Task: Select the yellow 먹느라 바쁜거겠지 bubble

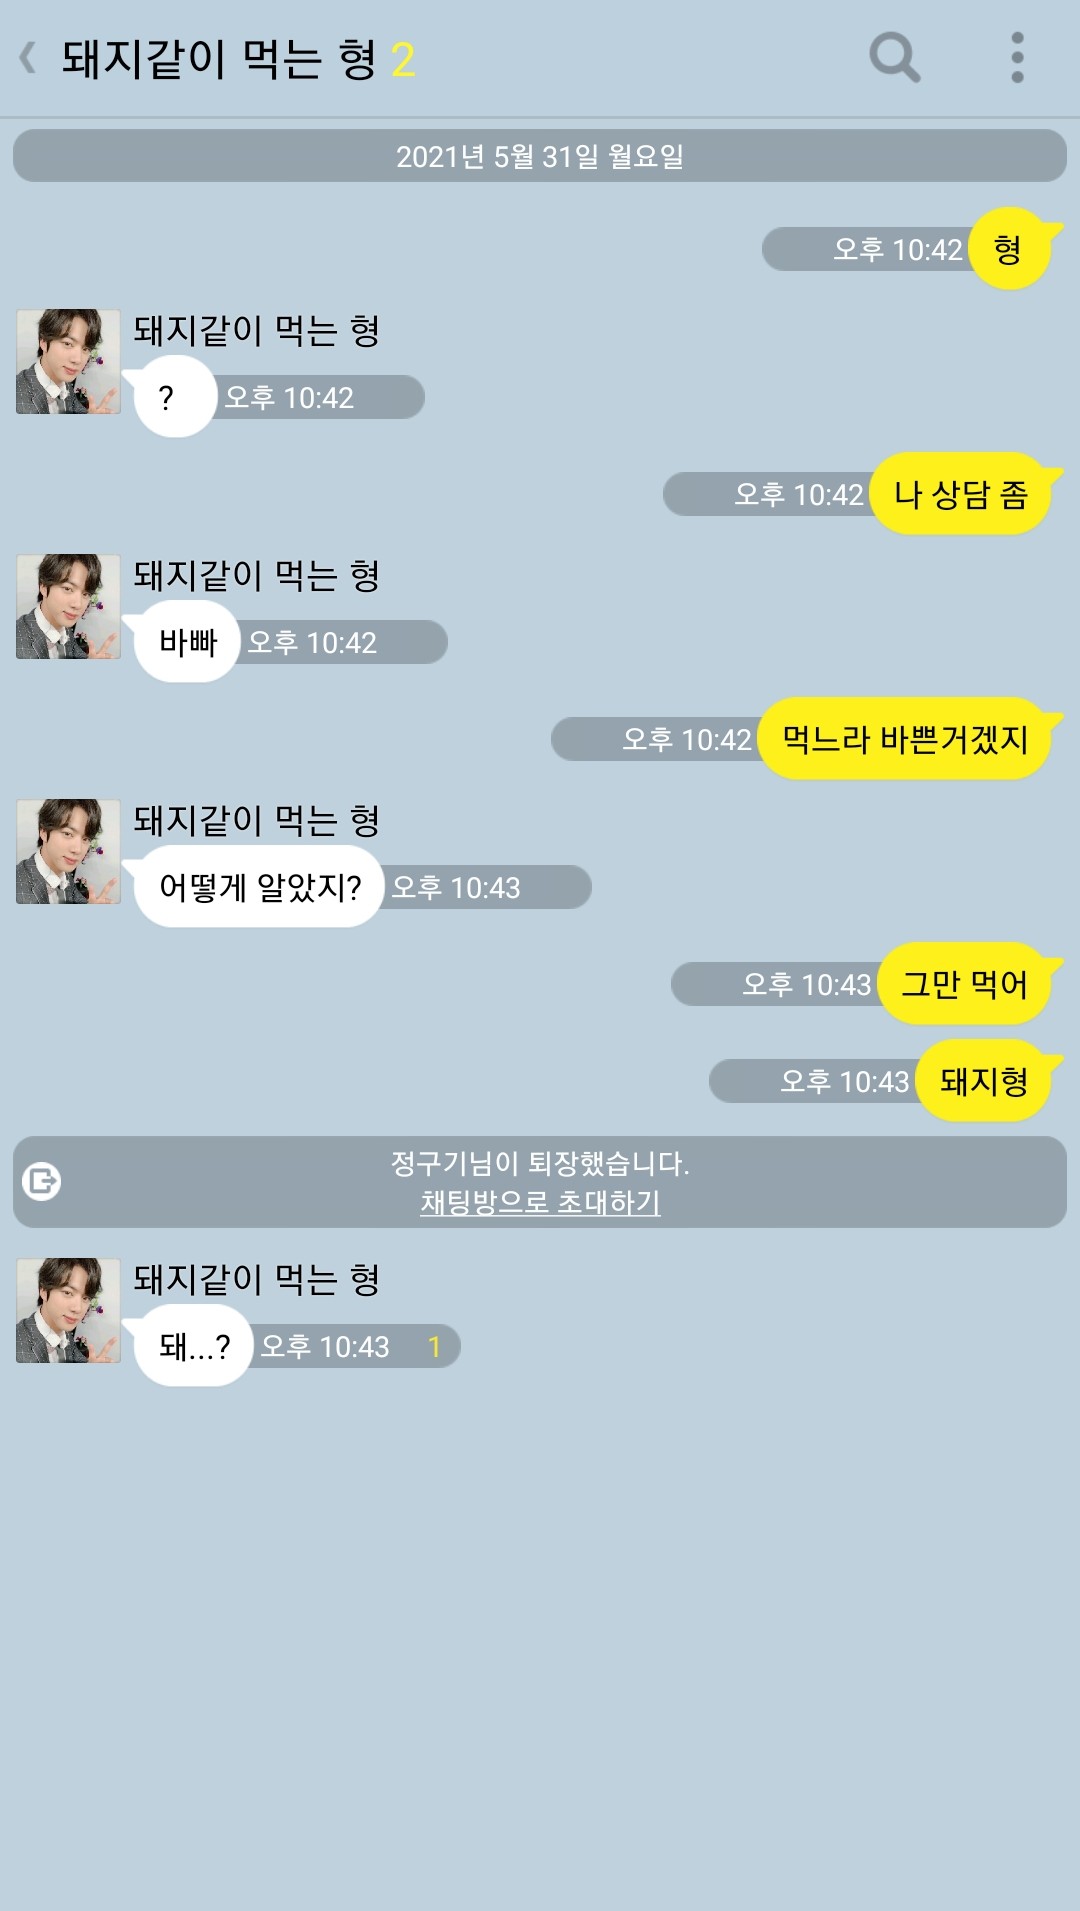Action: (905, 739)
